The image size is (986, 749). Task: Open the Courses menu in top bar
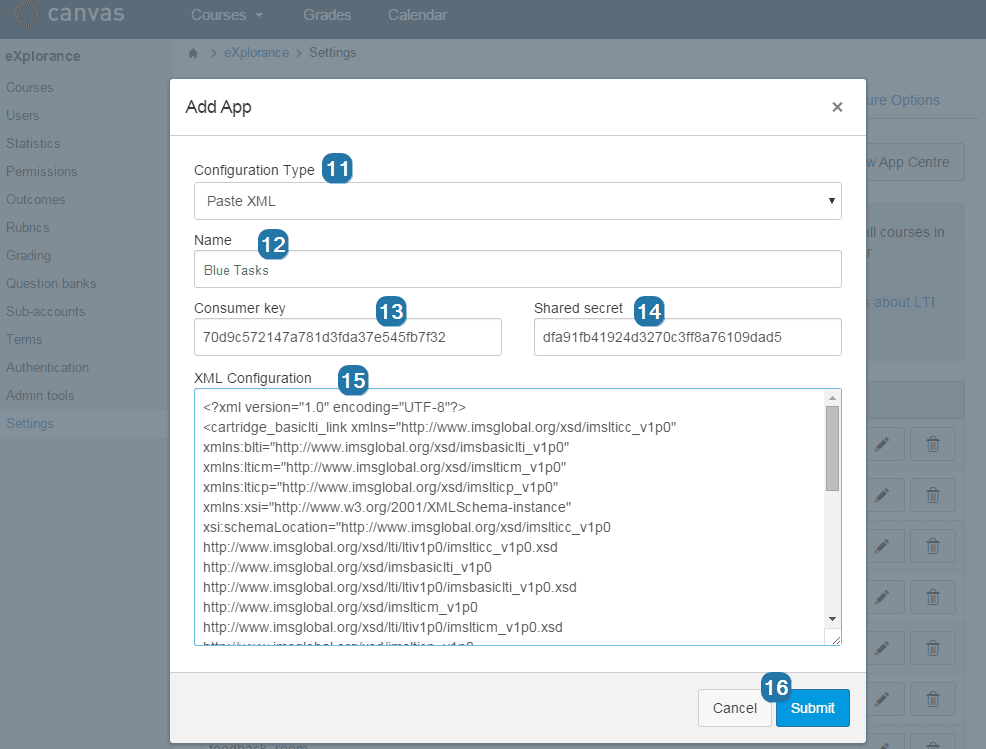pyautogui.click(x=227, y=15)
